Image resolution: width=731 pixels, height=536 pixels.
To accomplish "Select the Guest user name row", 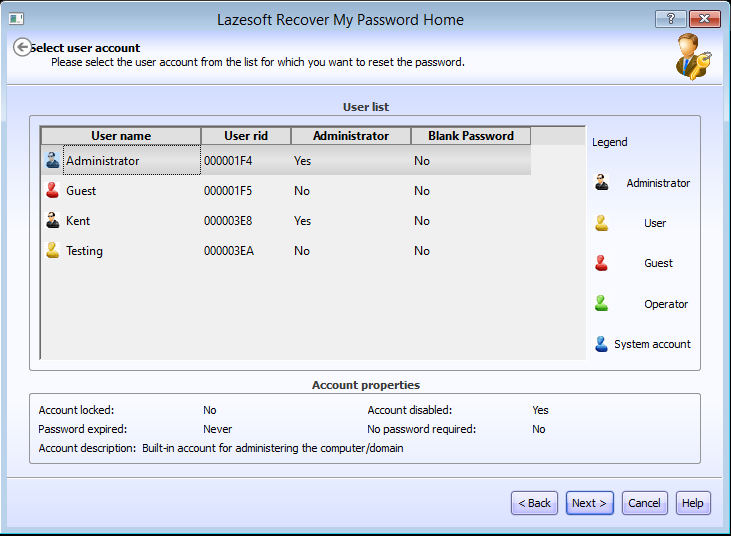I will coord(81,190).
